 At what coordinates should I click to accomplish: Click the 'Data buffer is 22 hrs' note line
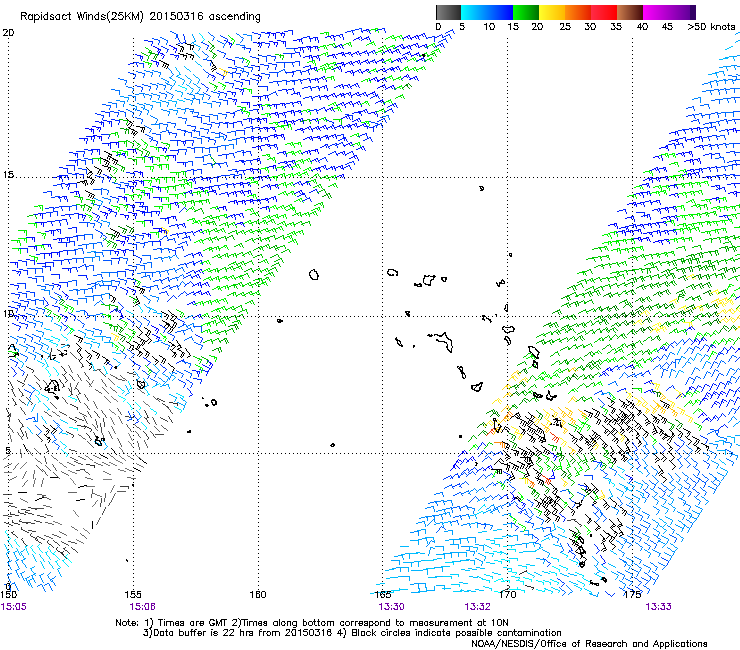[352, 633]
